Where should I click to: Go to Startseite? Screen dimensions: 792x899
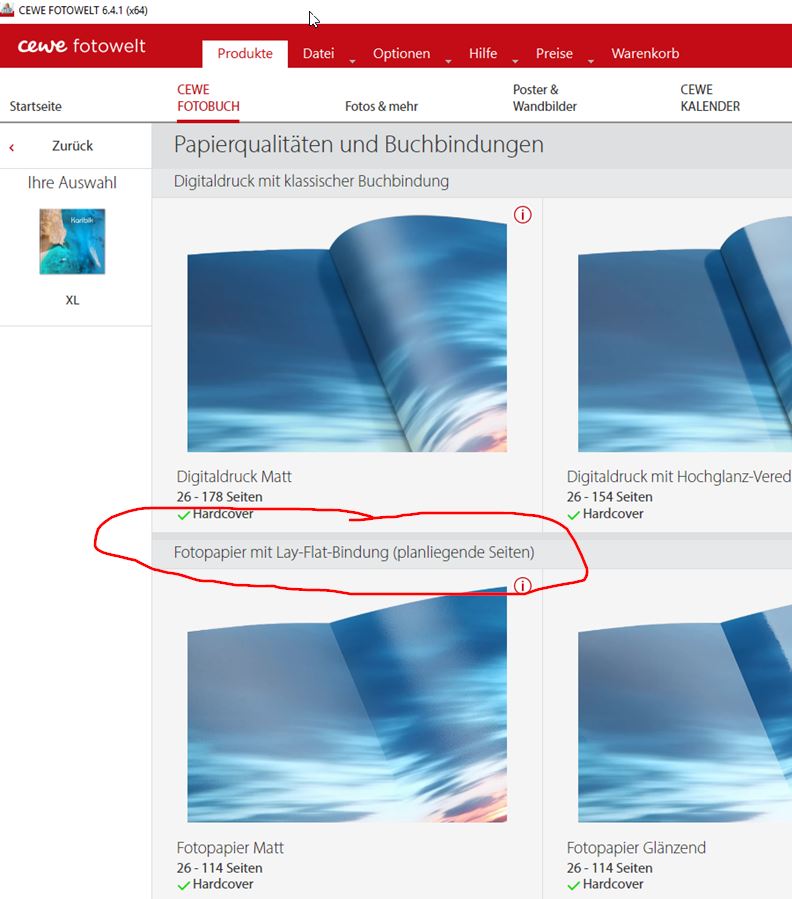(x=36, y=106)
